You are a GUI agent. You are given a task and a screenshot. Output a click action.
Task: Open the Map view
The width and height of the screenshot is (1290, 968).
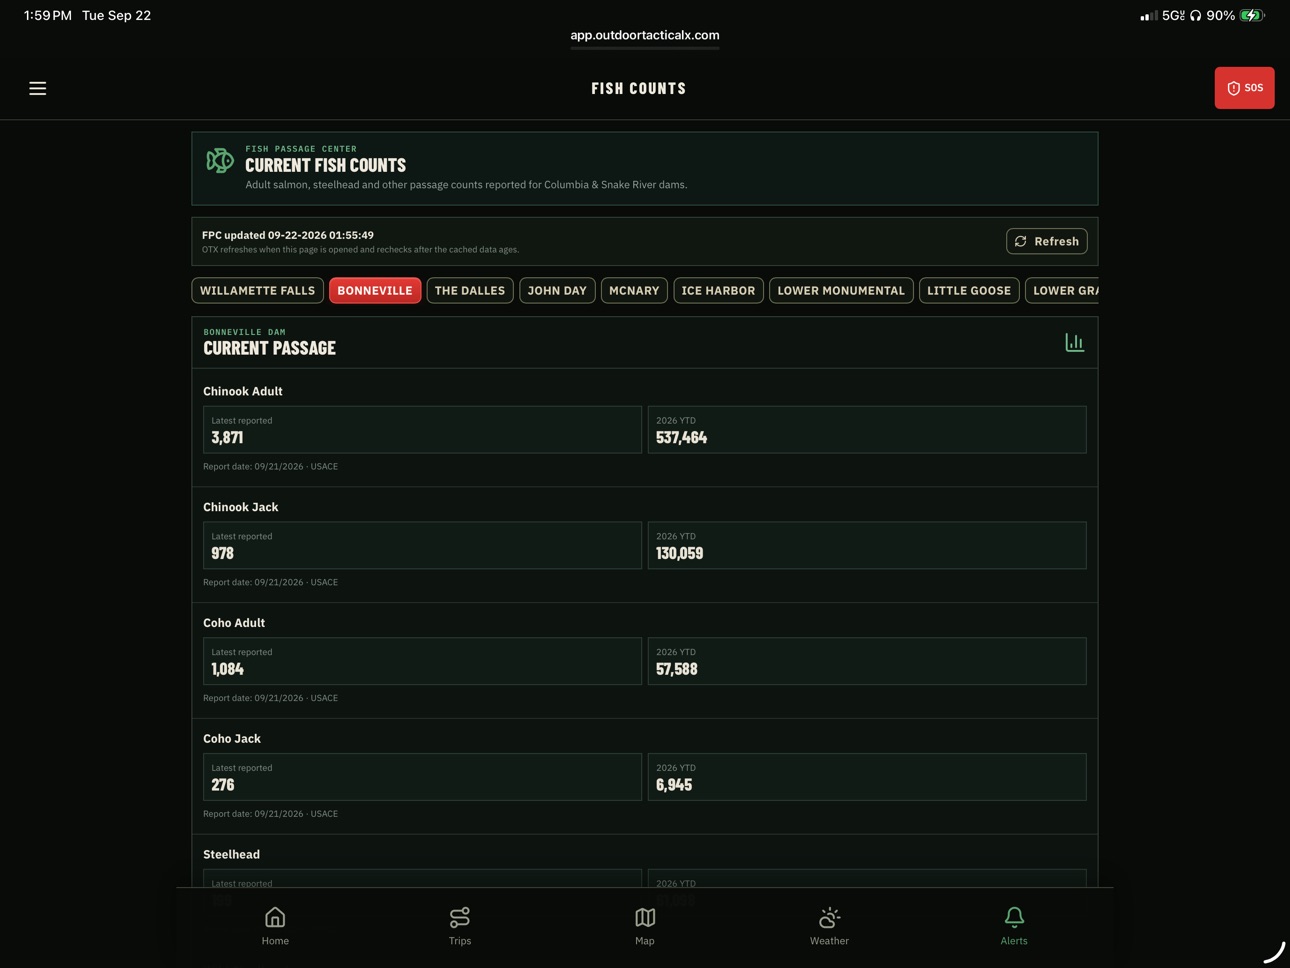coord(645,925)
